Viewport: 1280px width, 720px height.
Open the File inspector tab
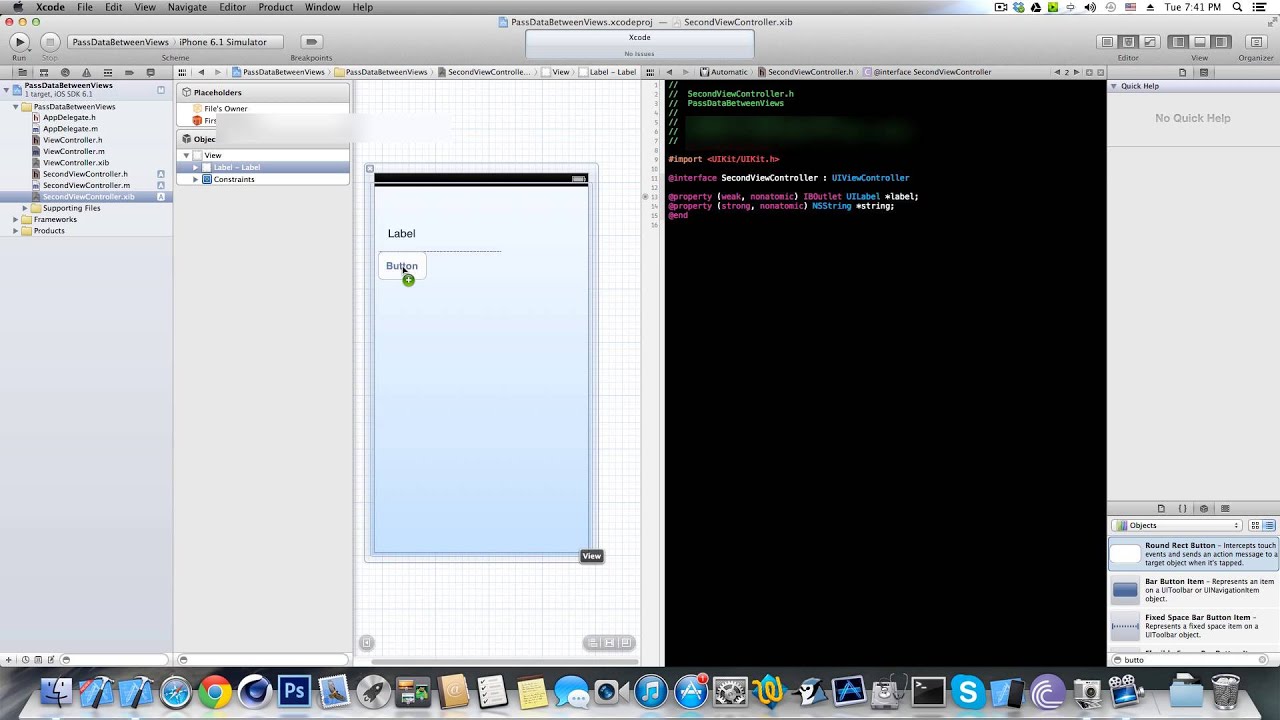pos(1182,72)
